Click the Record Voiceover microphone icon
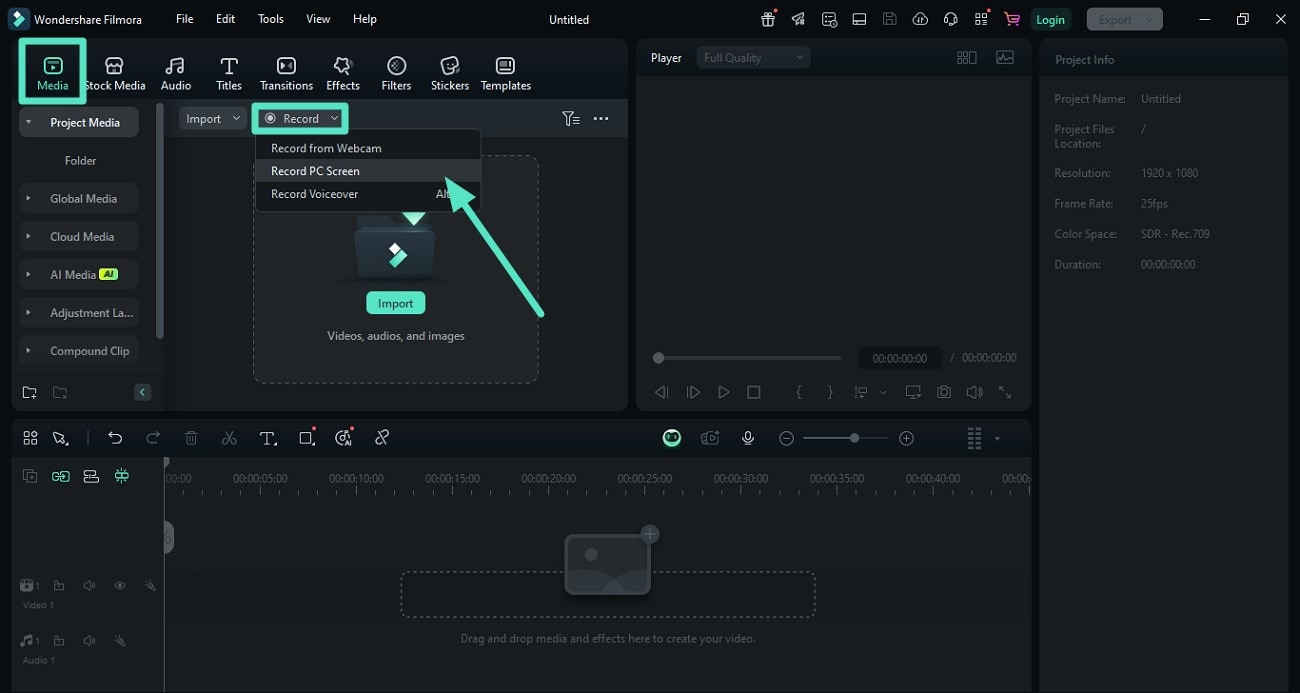 [x=748, y=438]
